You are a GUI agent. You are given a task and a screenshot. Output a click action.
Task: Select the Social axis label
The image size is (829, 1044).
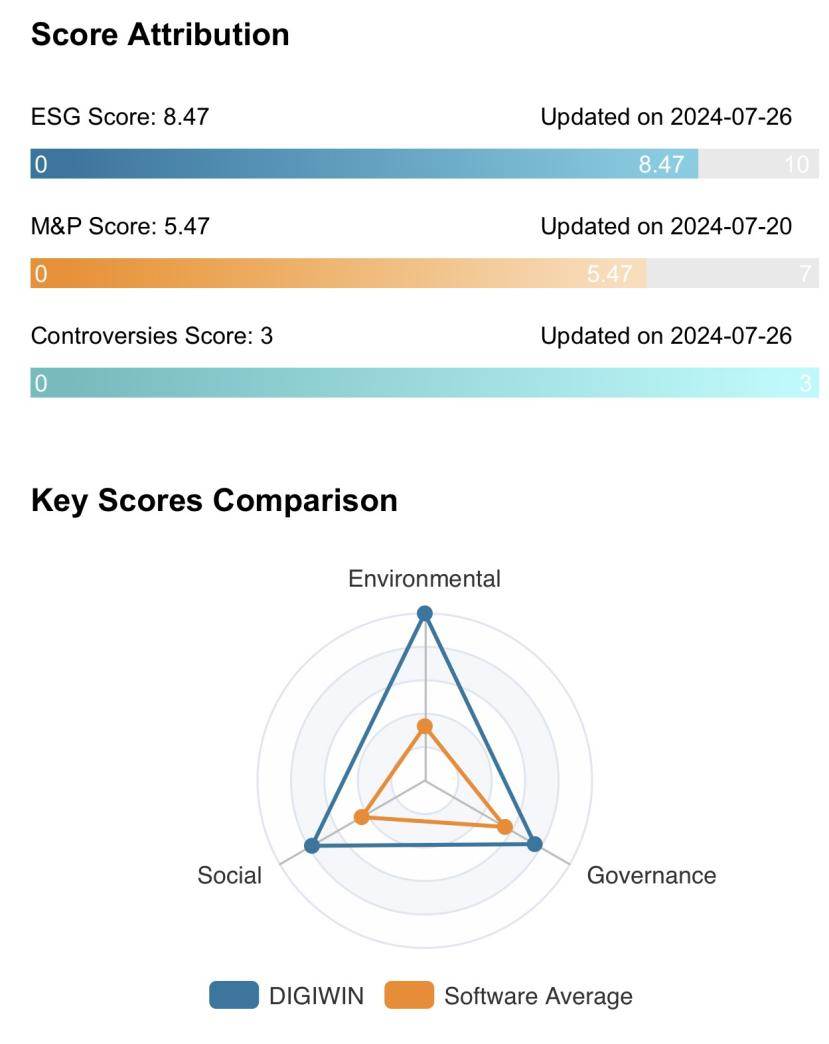230,876
